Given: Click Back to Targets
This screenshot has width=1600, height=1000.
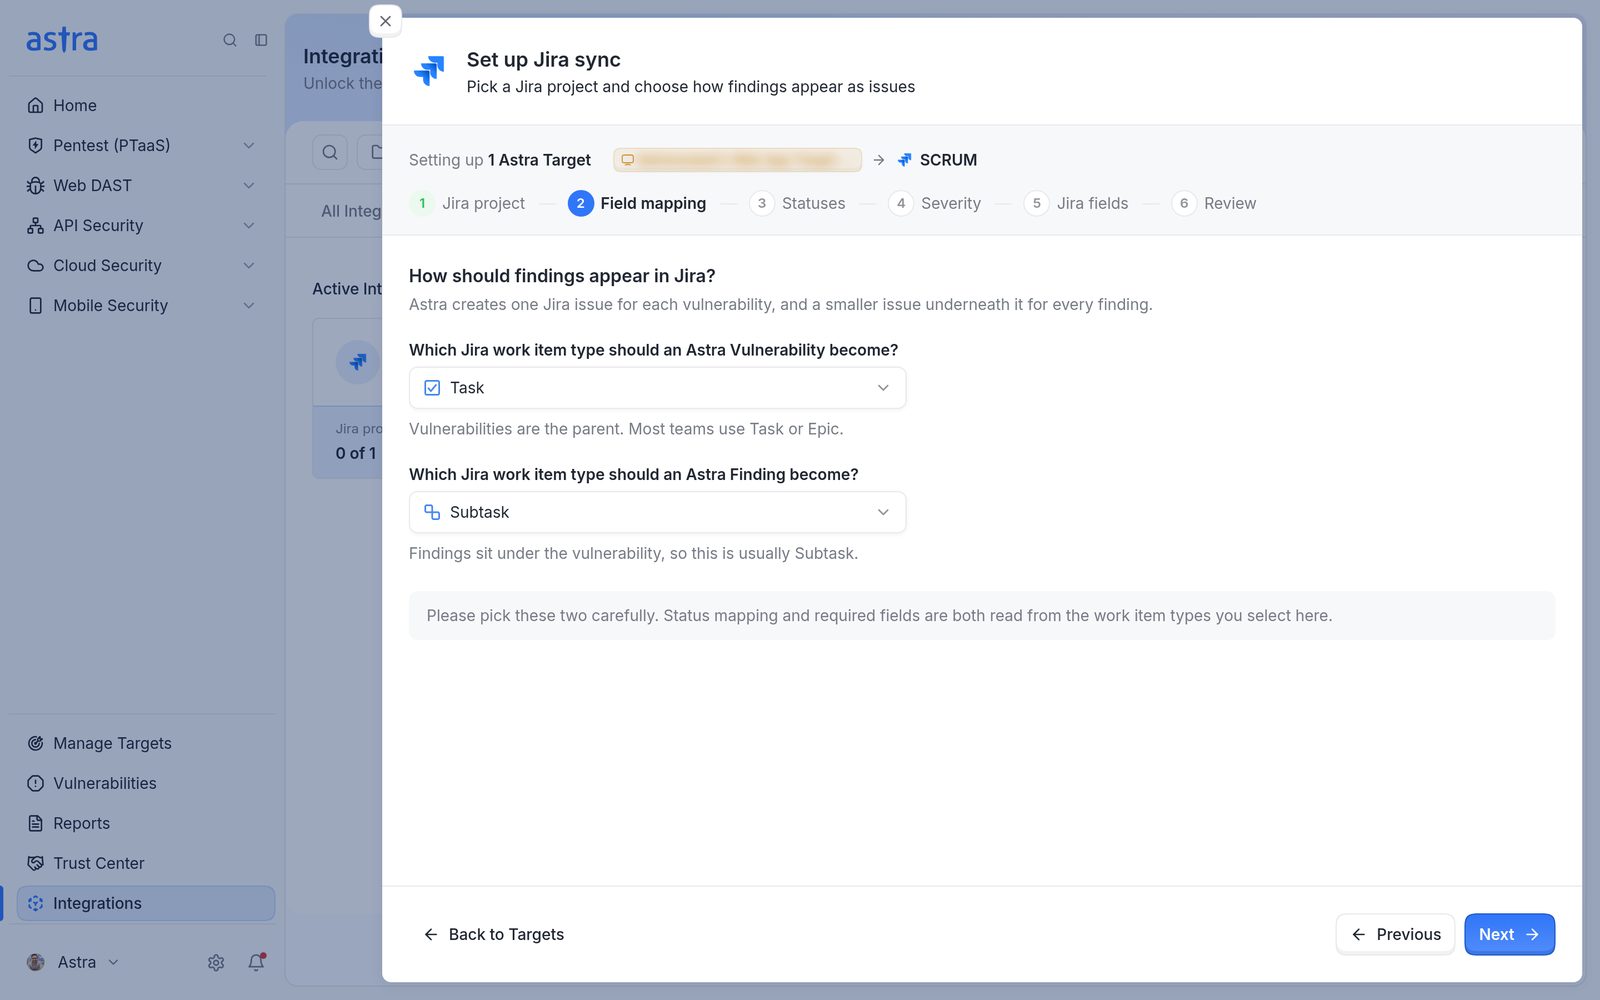Looking at the screenshot, I should [x=494, y=934].
